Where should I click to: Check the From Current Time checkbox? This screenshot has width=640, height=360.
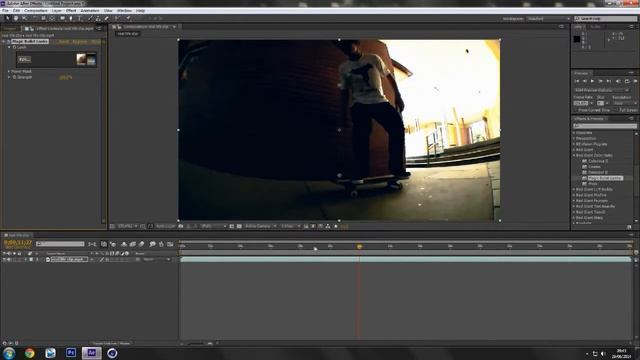(576, 110)
